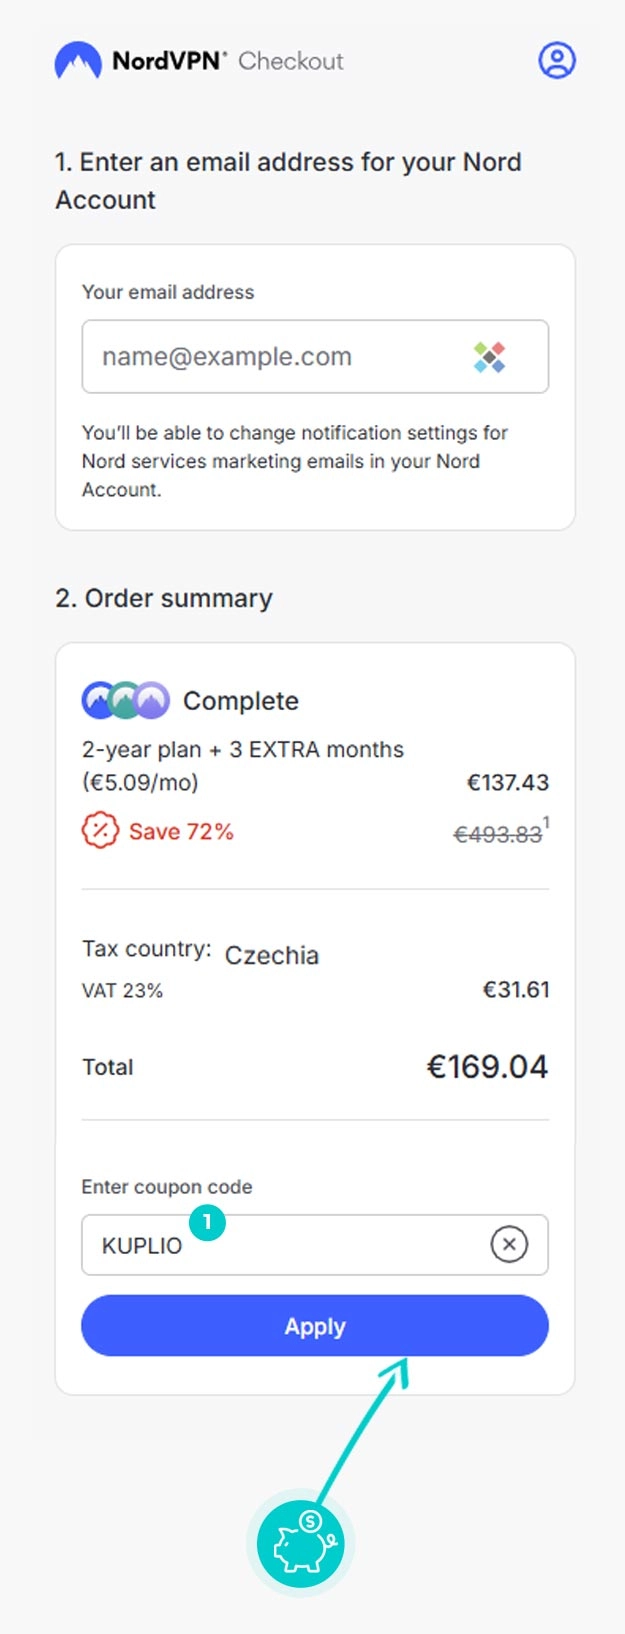Click the Complete plan title
This screenshot has height=1634, width=625.
point(240,701)
